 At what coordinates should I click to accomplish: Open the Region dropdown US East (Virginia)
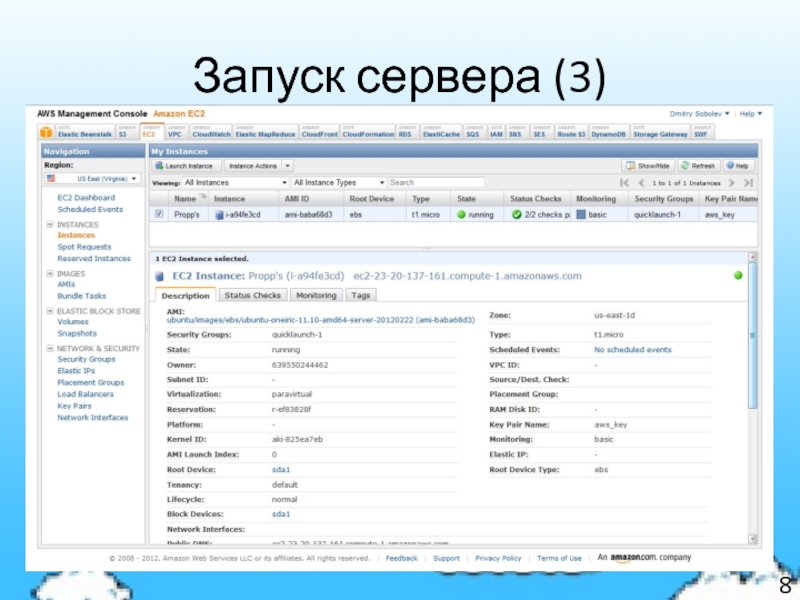92,179
